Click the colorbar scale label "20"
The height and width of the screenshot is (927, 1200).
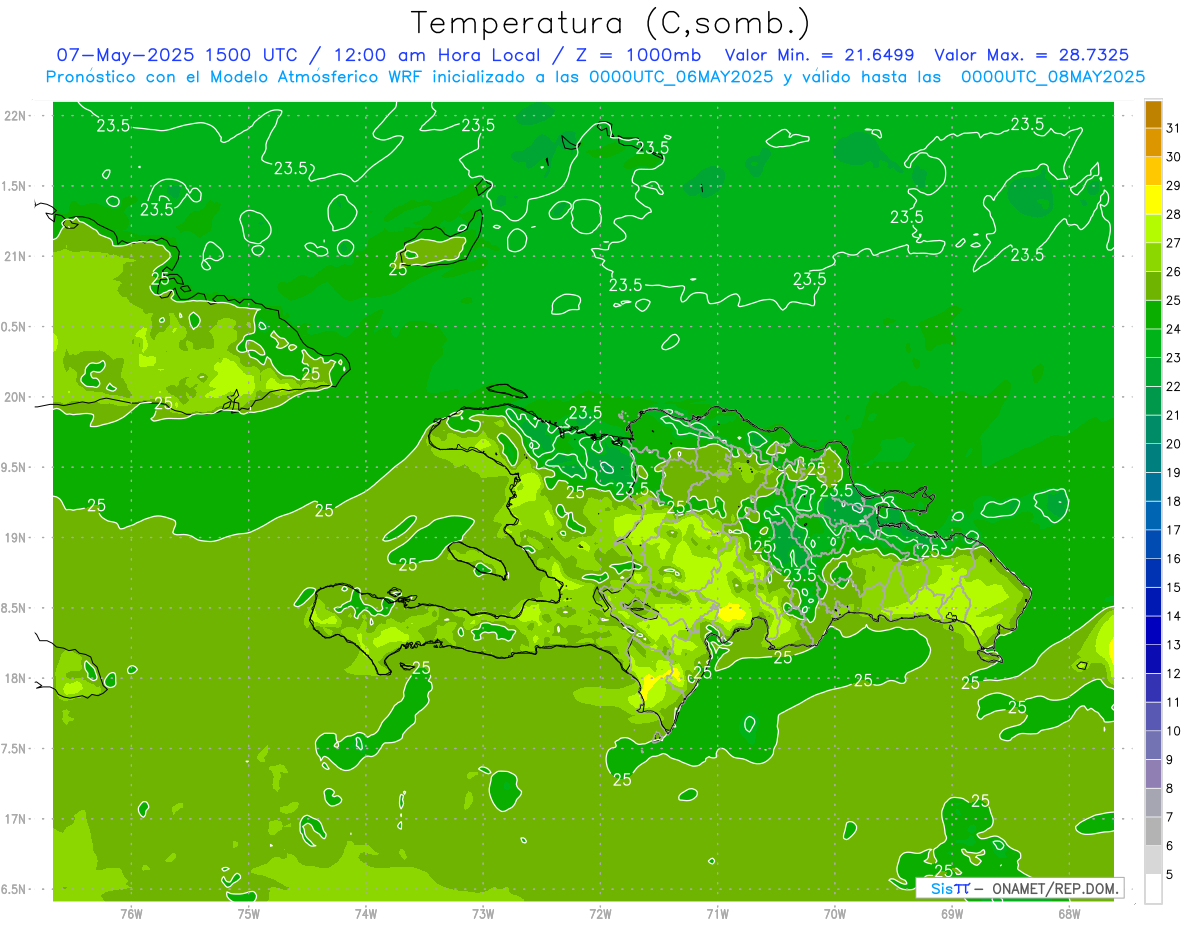pyautogui.click(x=1173, y=444)
